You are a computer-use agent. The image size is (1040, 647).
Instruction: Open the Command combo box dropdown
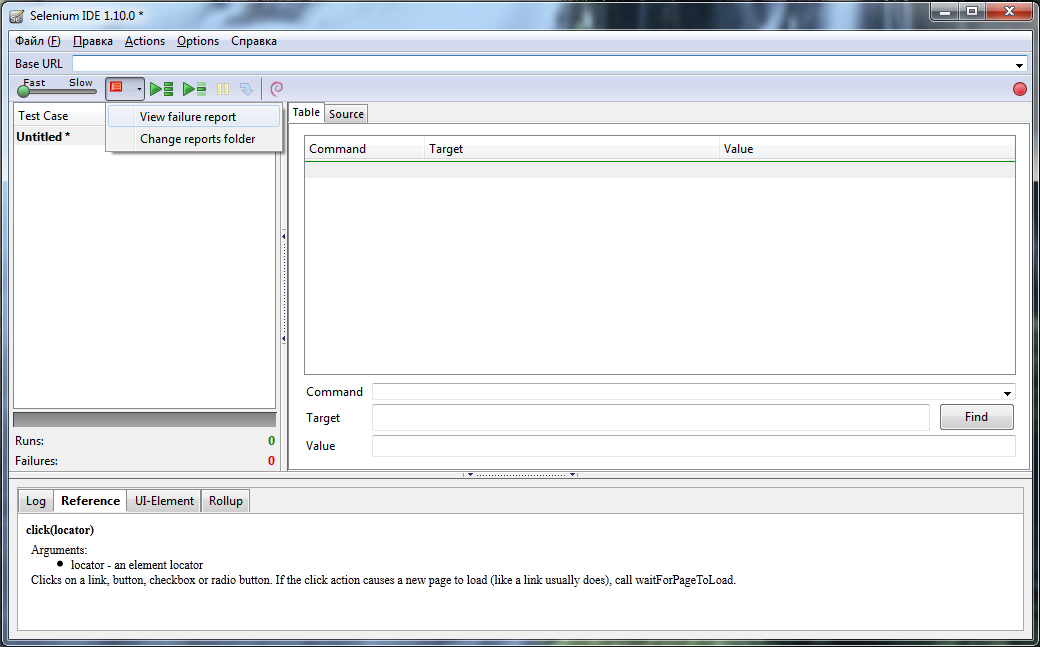pos(1007,392)
